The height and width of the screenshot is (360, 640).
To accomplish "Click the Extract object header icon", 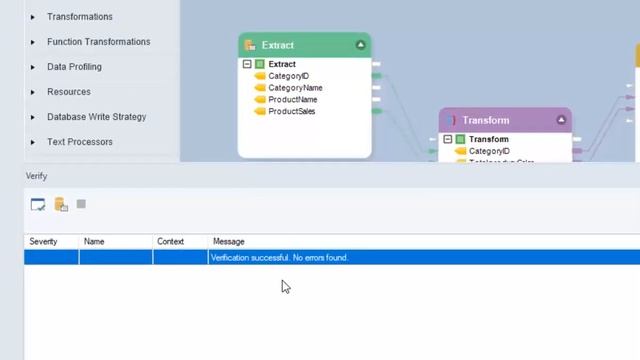I will (250, 45).
